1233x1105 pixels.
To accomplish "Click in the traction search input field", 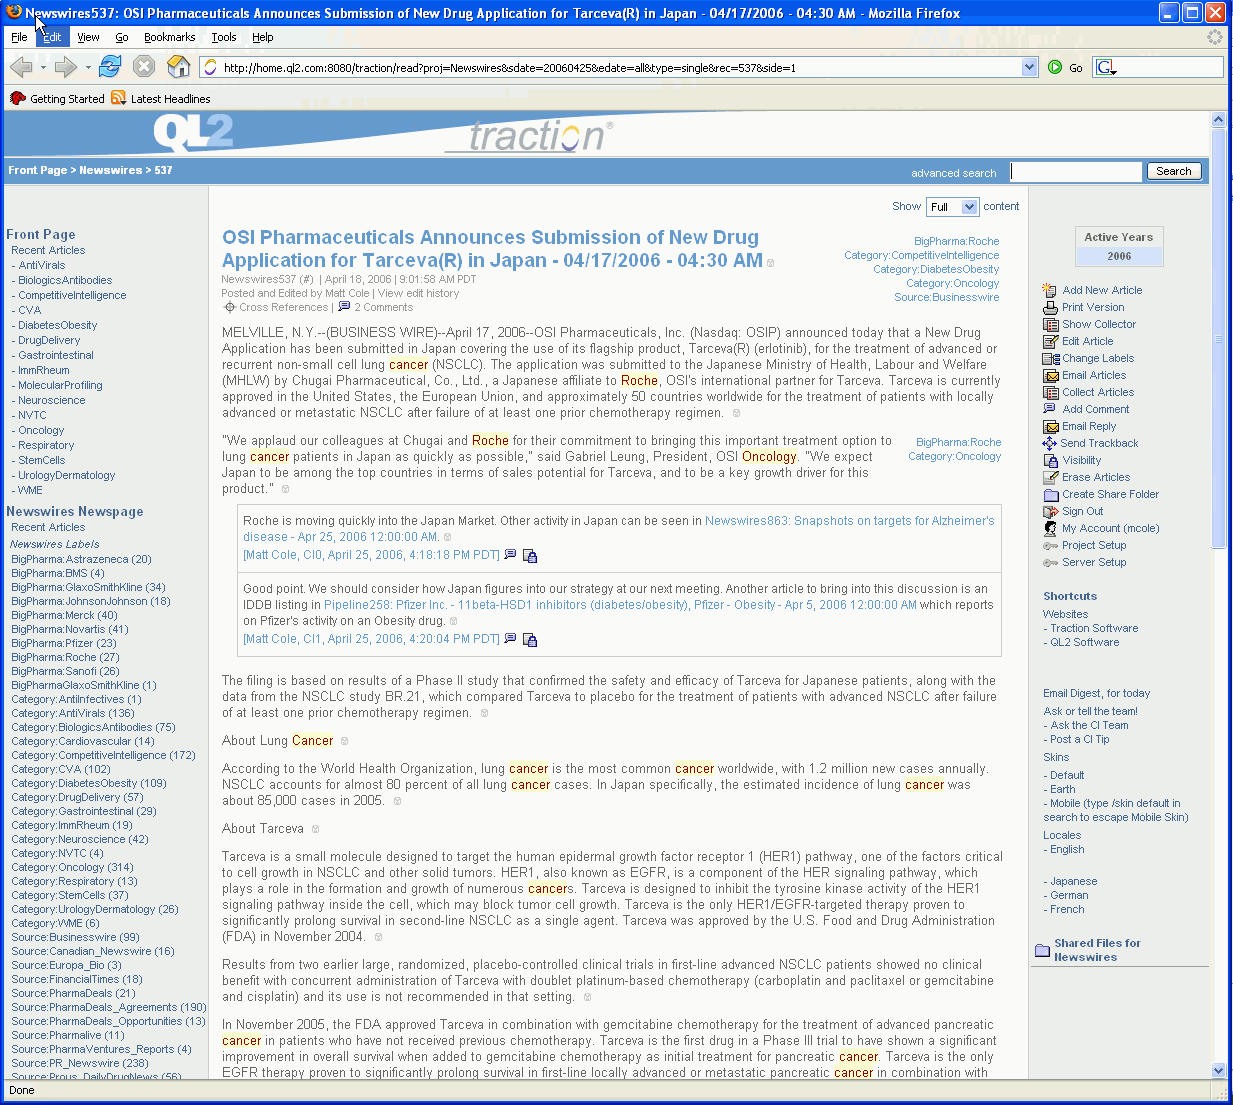I will (x=1076, y=172).
